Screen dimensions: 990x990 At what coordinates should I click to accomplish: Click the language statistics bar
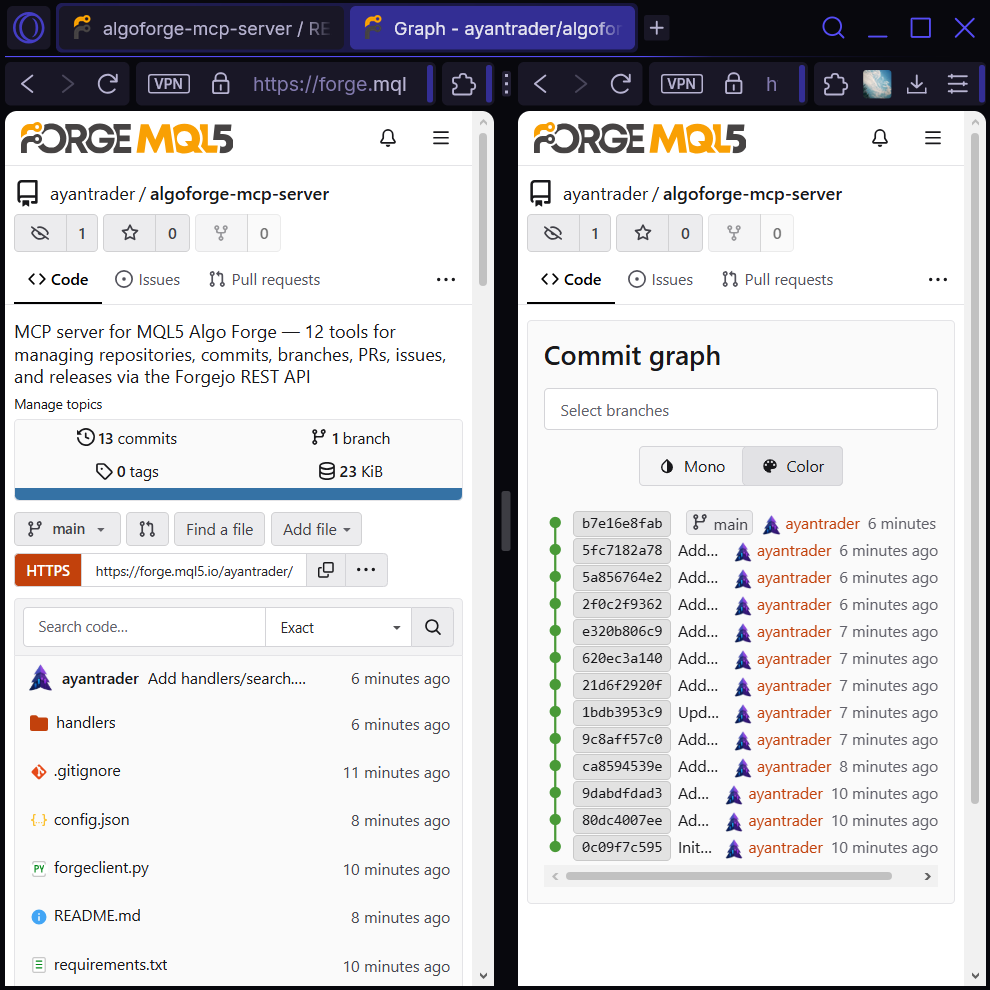click(x=238, y=494)
